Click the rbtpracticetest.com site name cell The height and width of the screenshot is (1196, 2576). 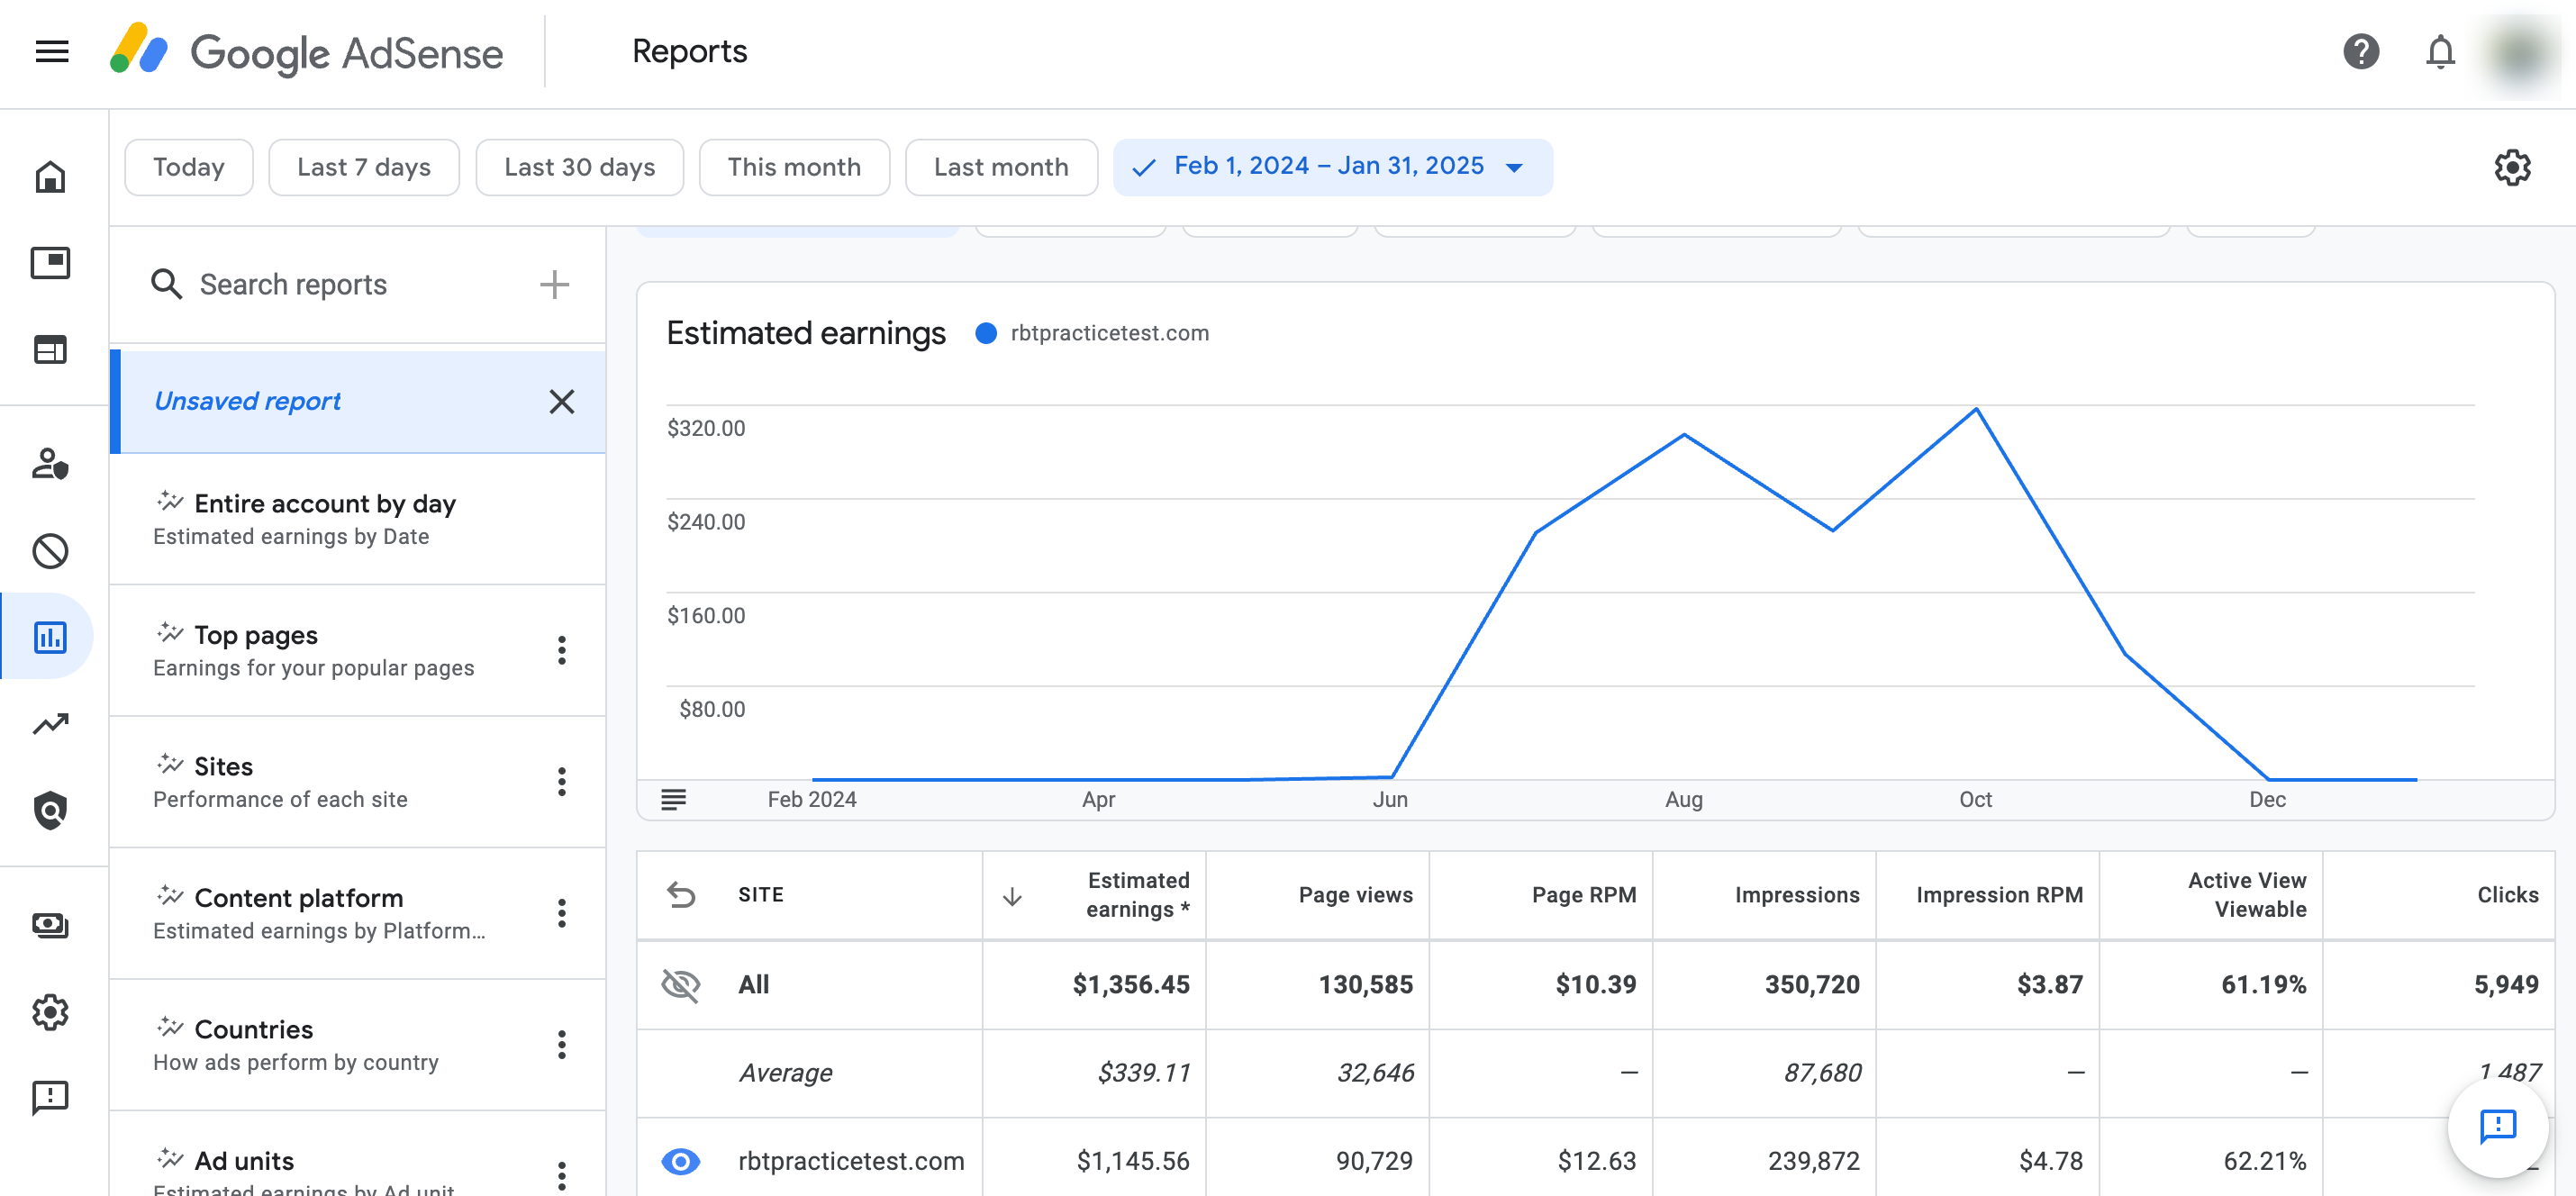point(851,1161)
